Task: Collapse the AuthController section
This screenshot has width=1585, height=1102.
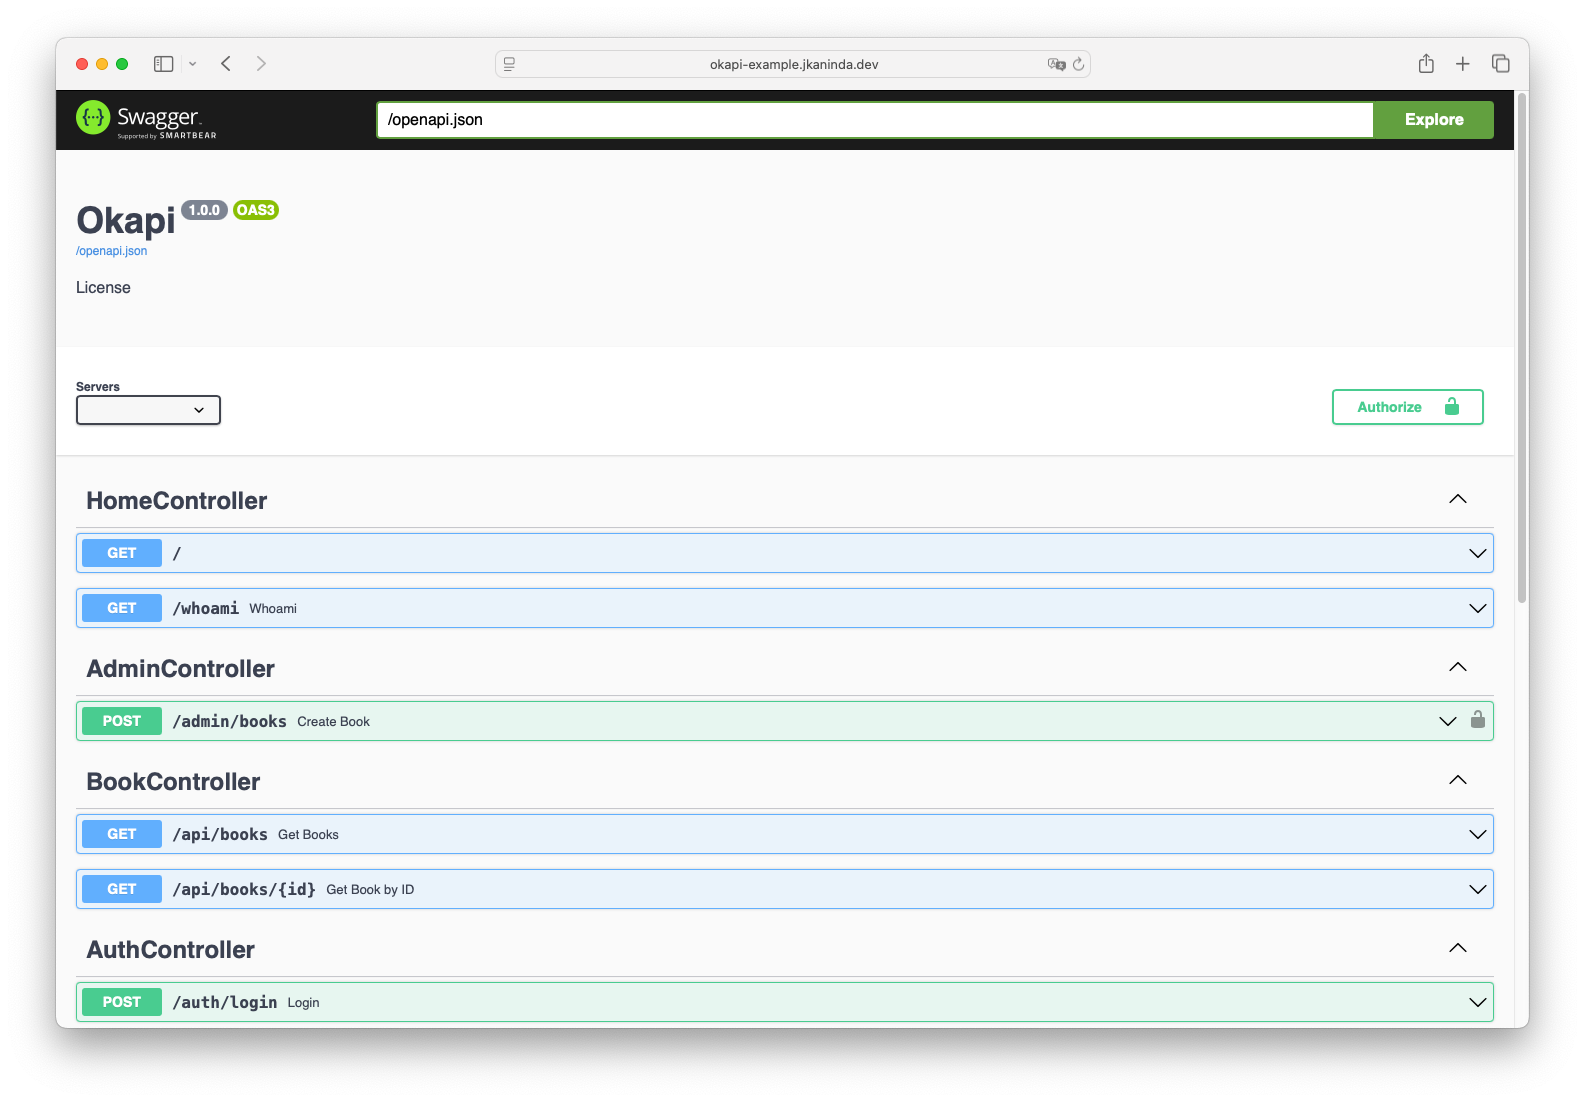Action: pos(1458,948)
